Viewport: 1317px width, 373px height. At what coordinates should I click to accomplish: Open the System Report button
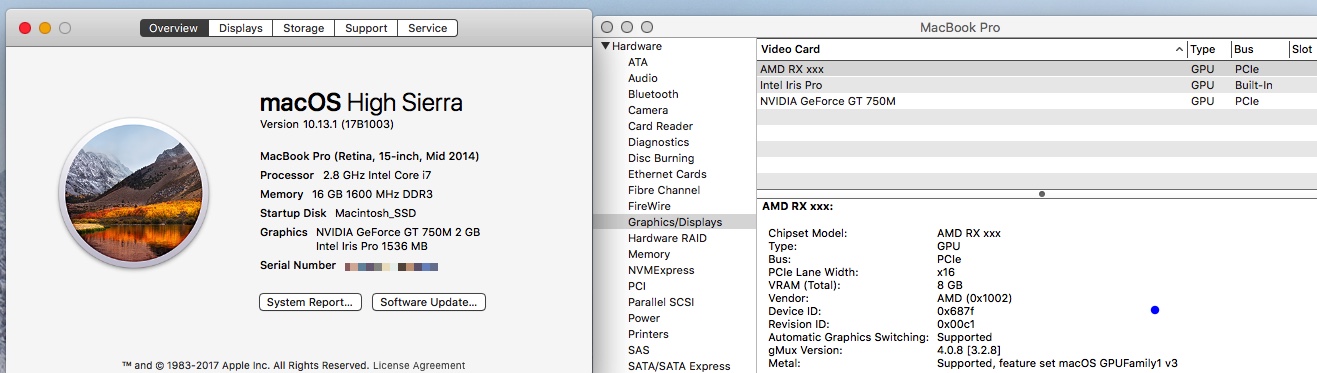(310, 302)
